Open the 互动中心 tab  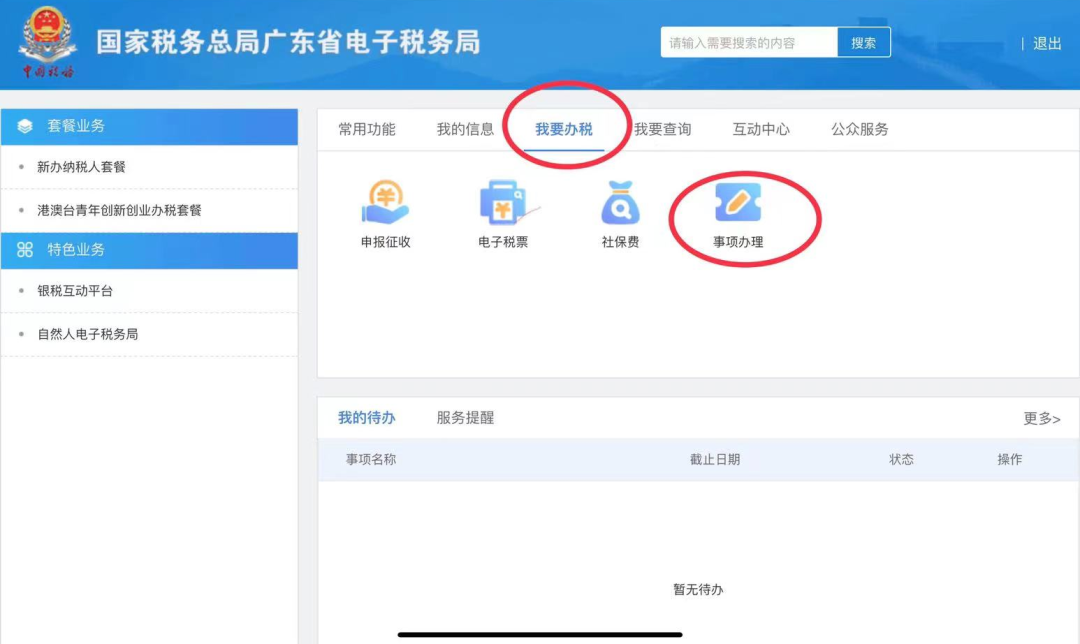(x=760, y=129)
